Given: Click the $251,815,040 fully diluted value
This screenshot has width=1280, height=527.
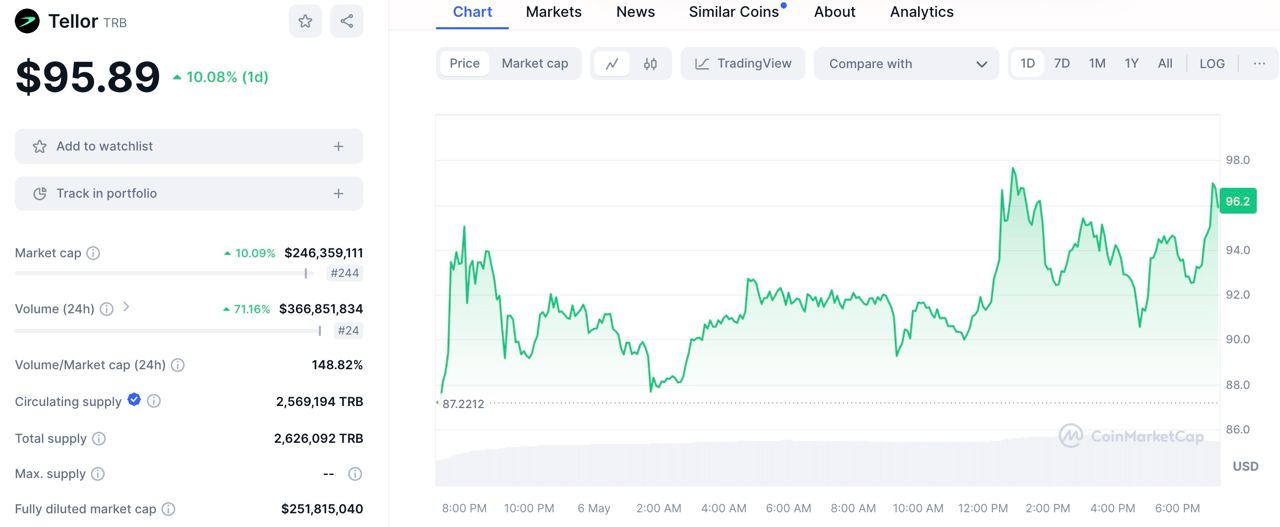Looking at the screenshot, I should 322,509.
